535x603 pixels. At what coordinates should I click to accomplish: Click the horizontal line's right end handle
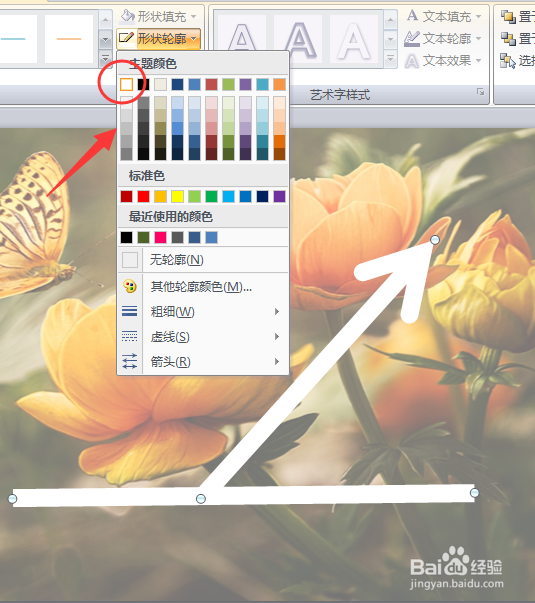(x=475, y=493)
